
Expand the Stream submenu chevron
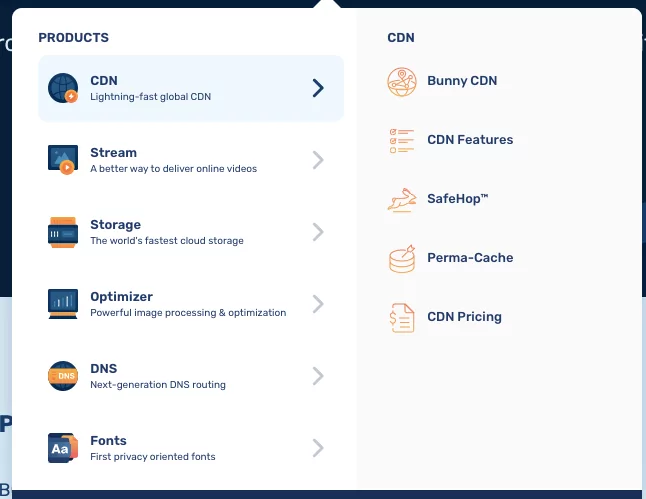click(318, 160)
